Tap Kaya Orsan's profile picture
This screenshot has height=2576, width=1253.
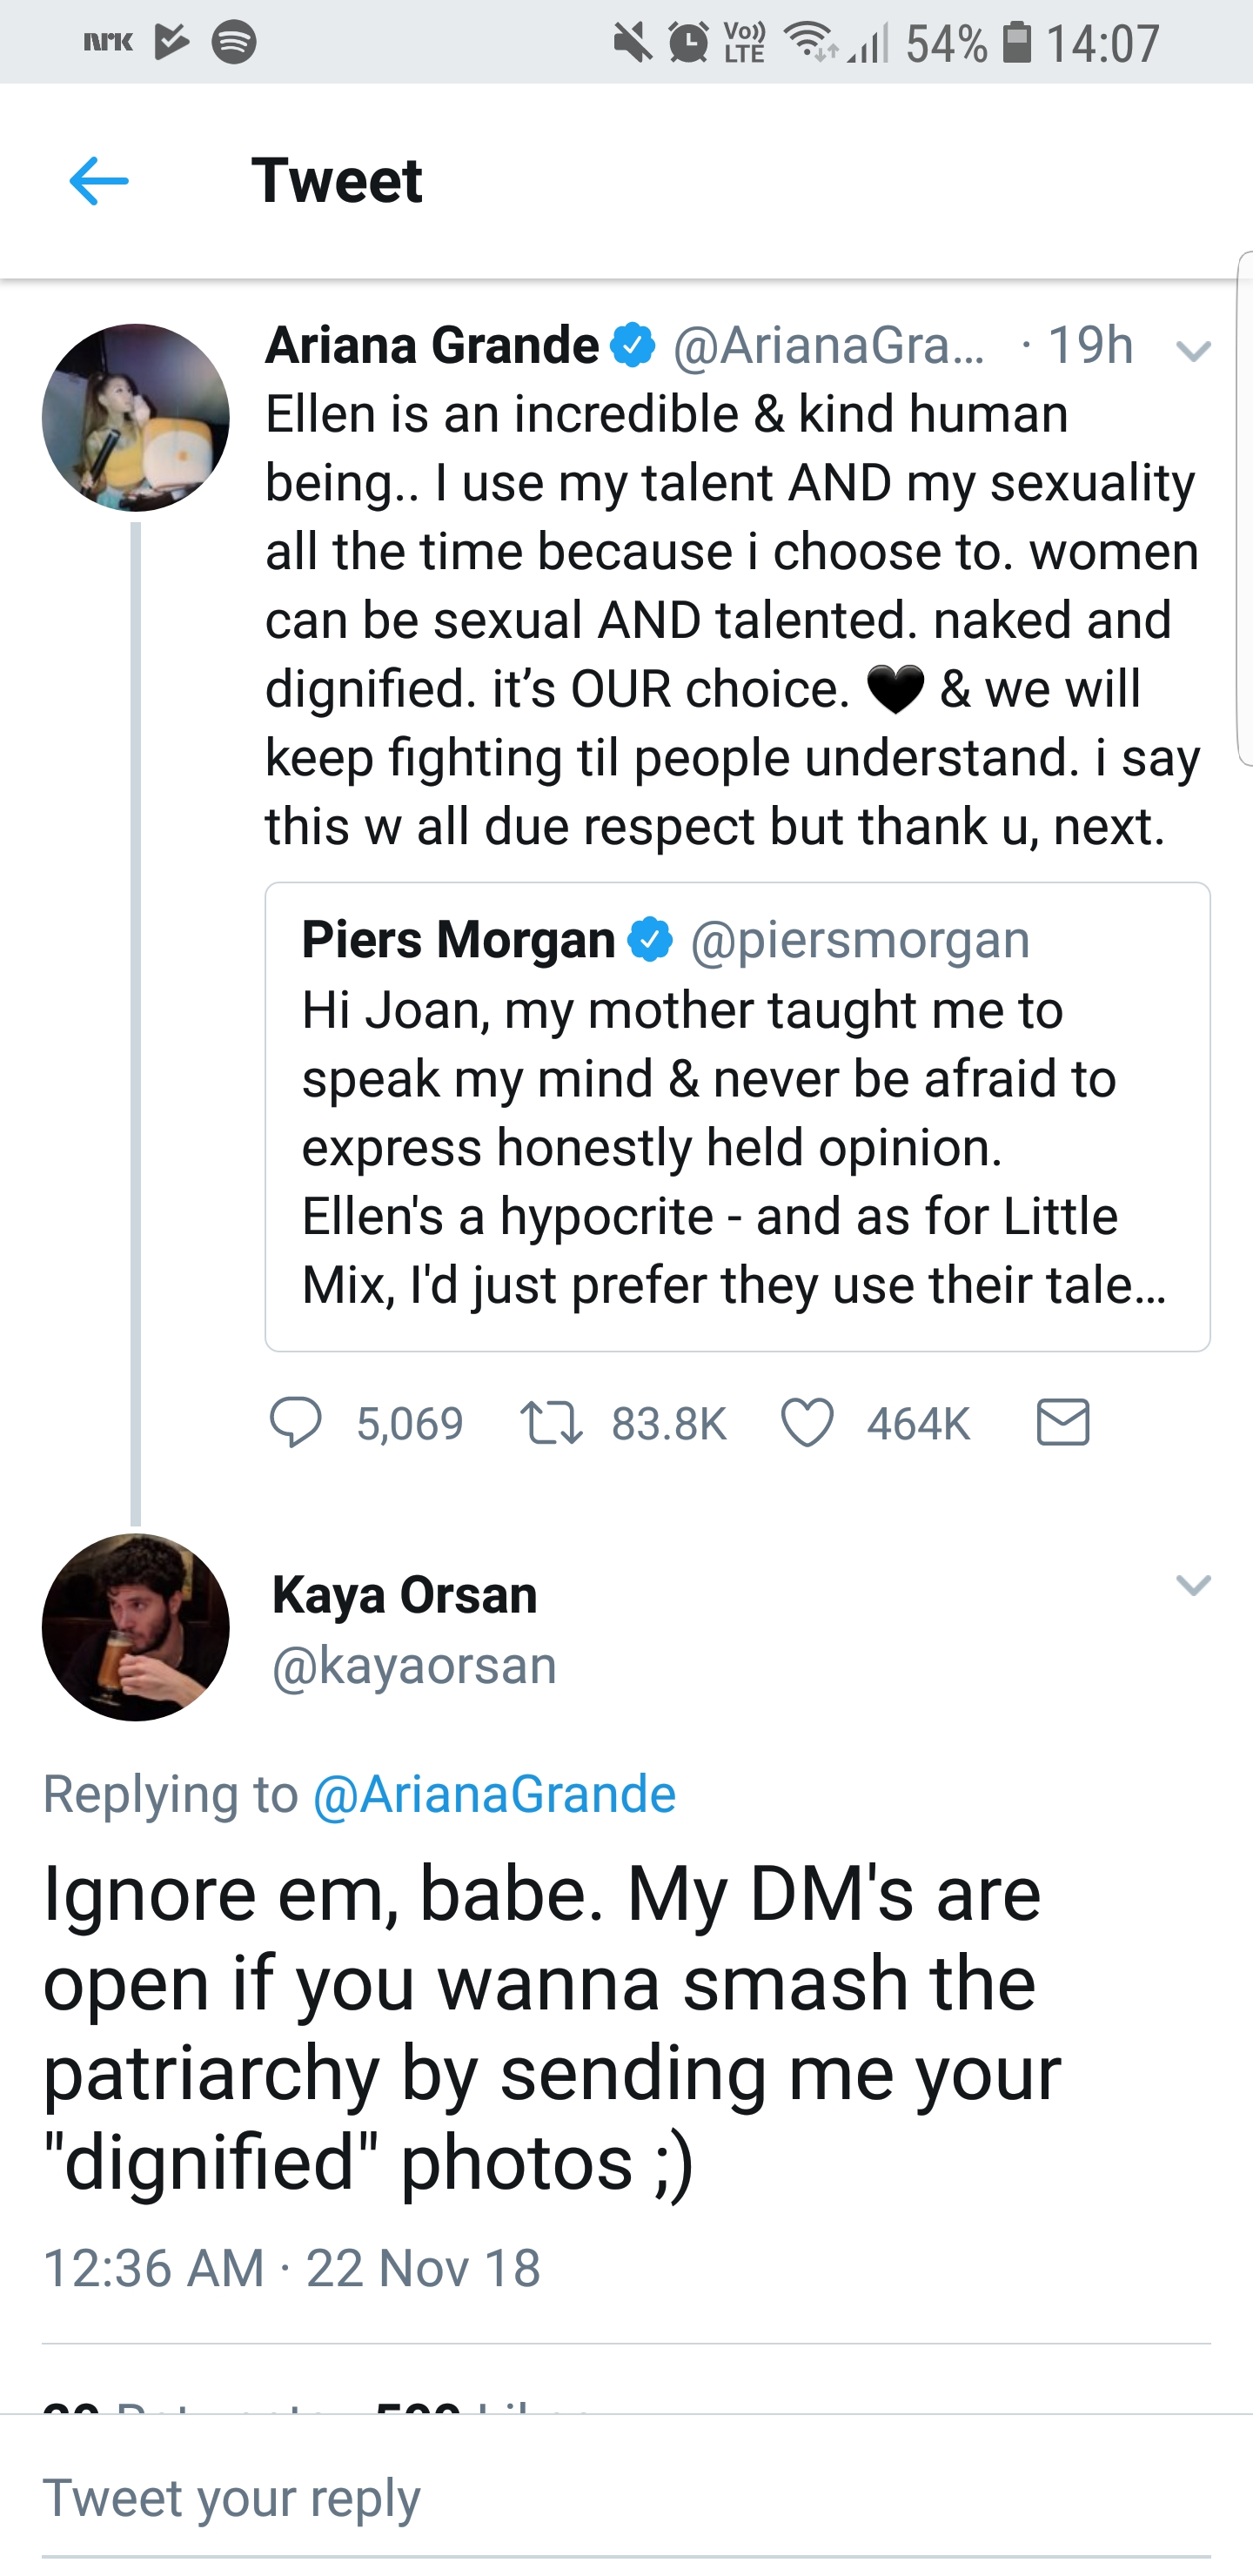136,1627
